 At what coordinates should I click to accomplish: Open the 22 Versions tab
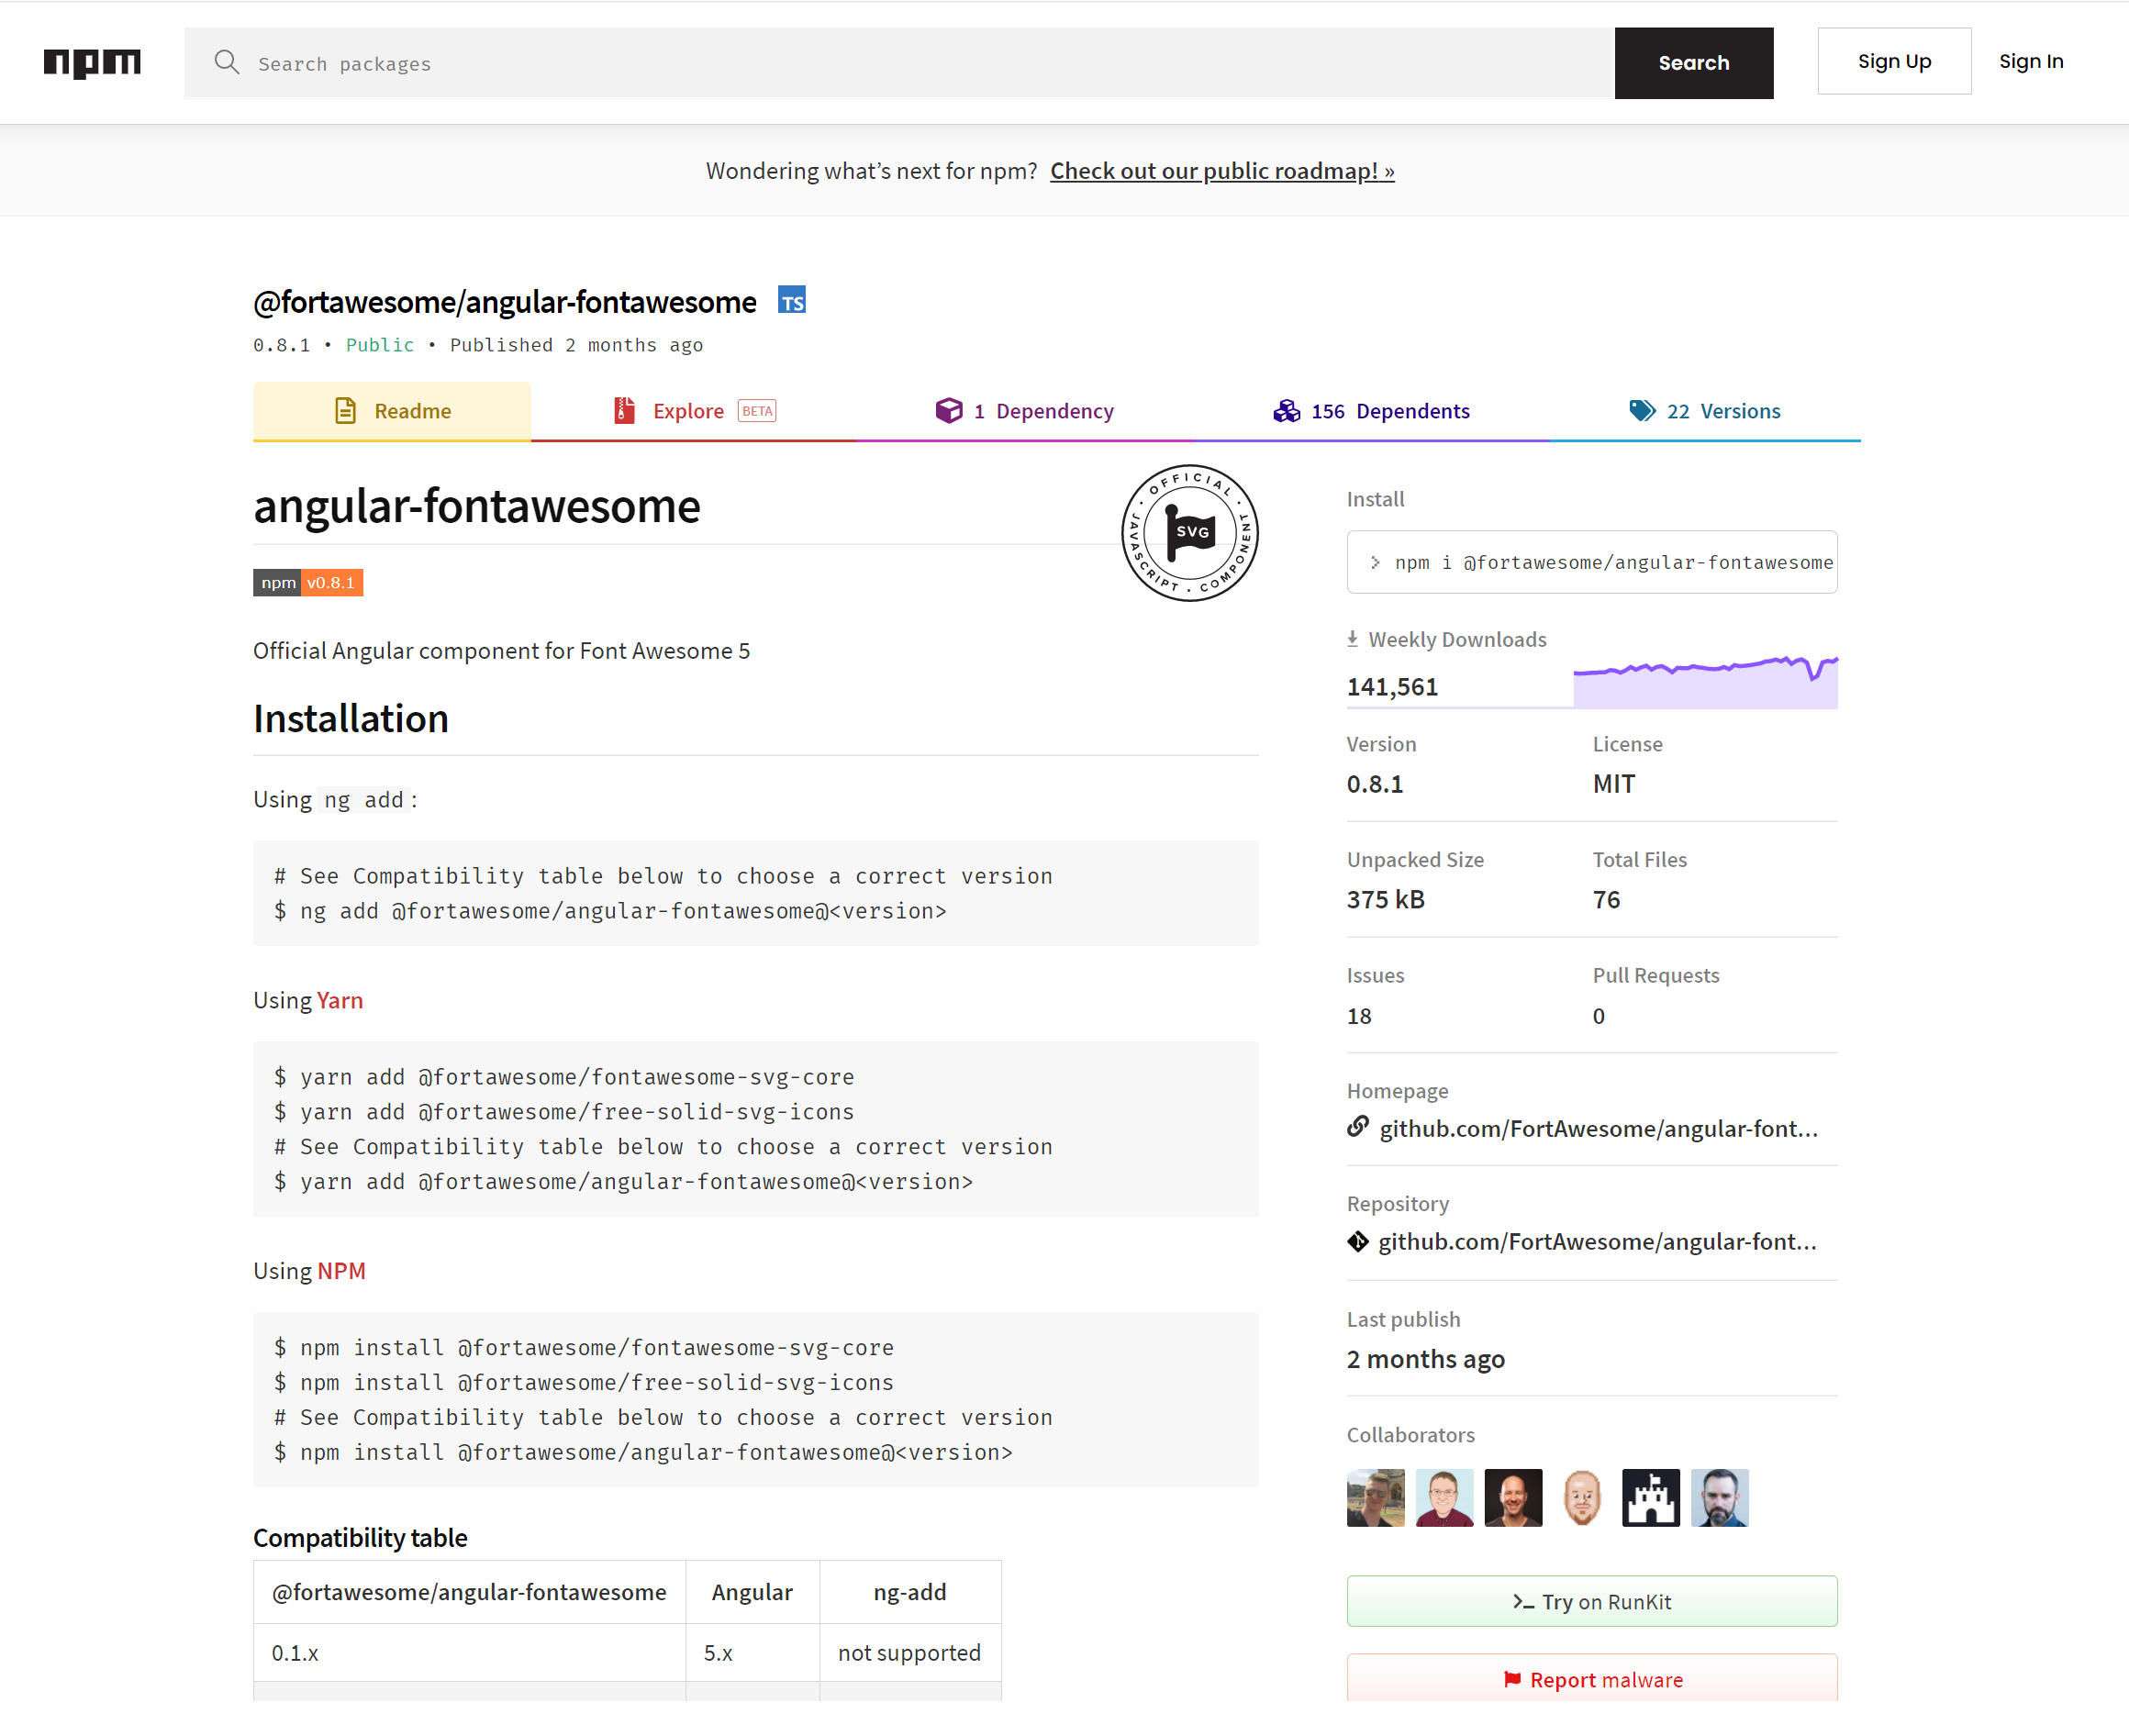click(x=1704, y=411)
